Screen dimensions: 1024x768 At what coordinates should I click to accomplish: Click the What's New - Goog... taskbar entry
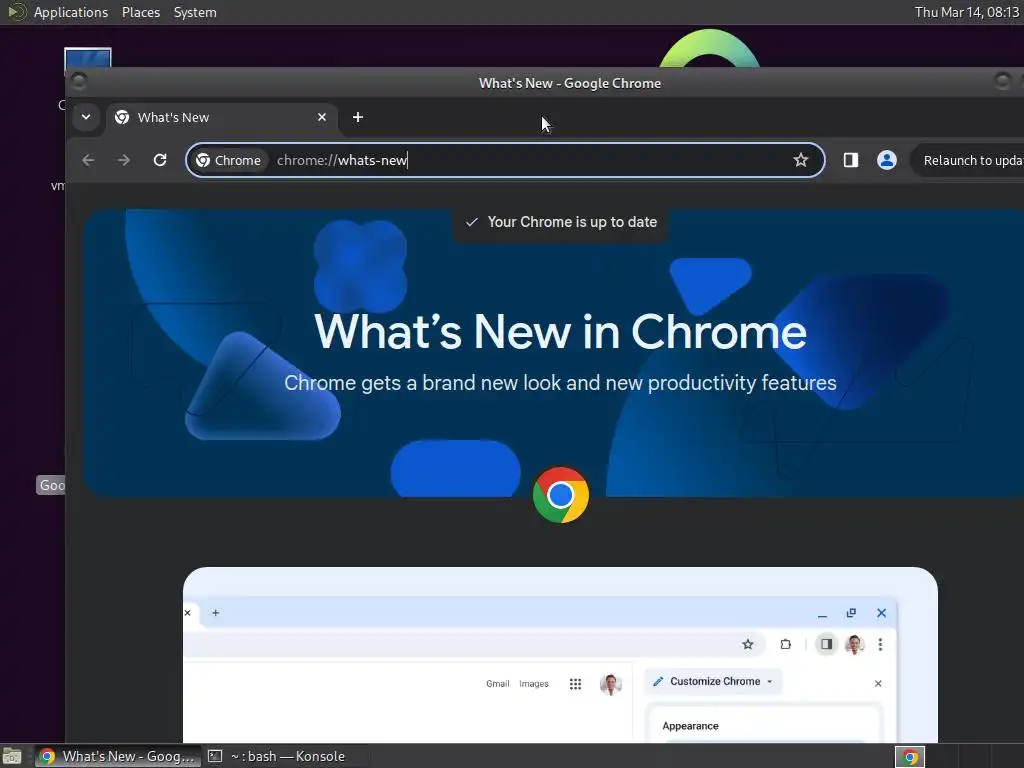118,756
